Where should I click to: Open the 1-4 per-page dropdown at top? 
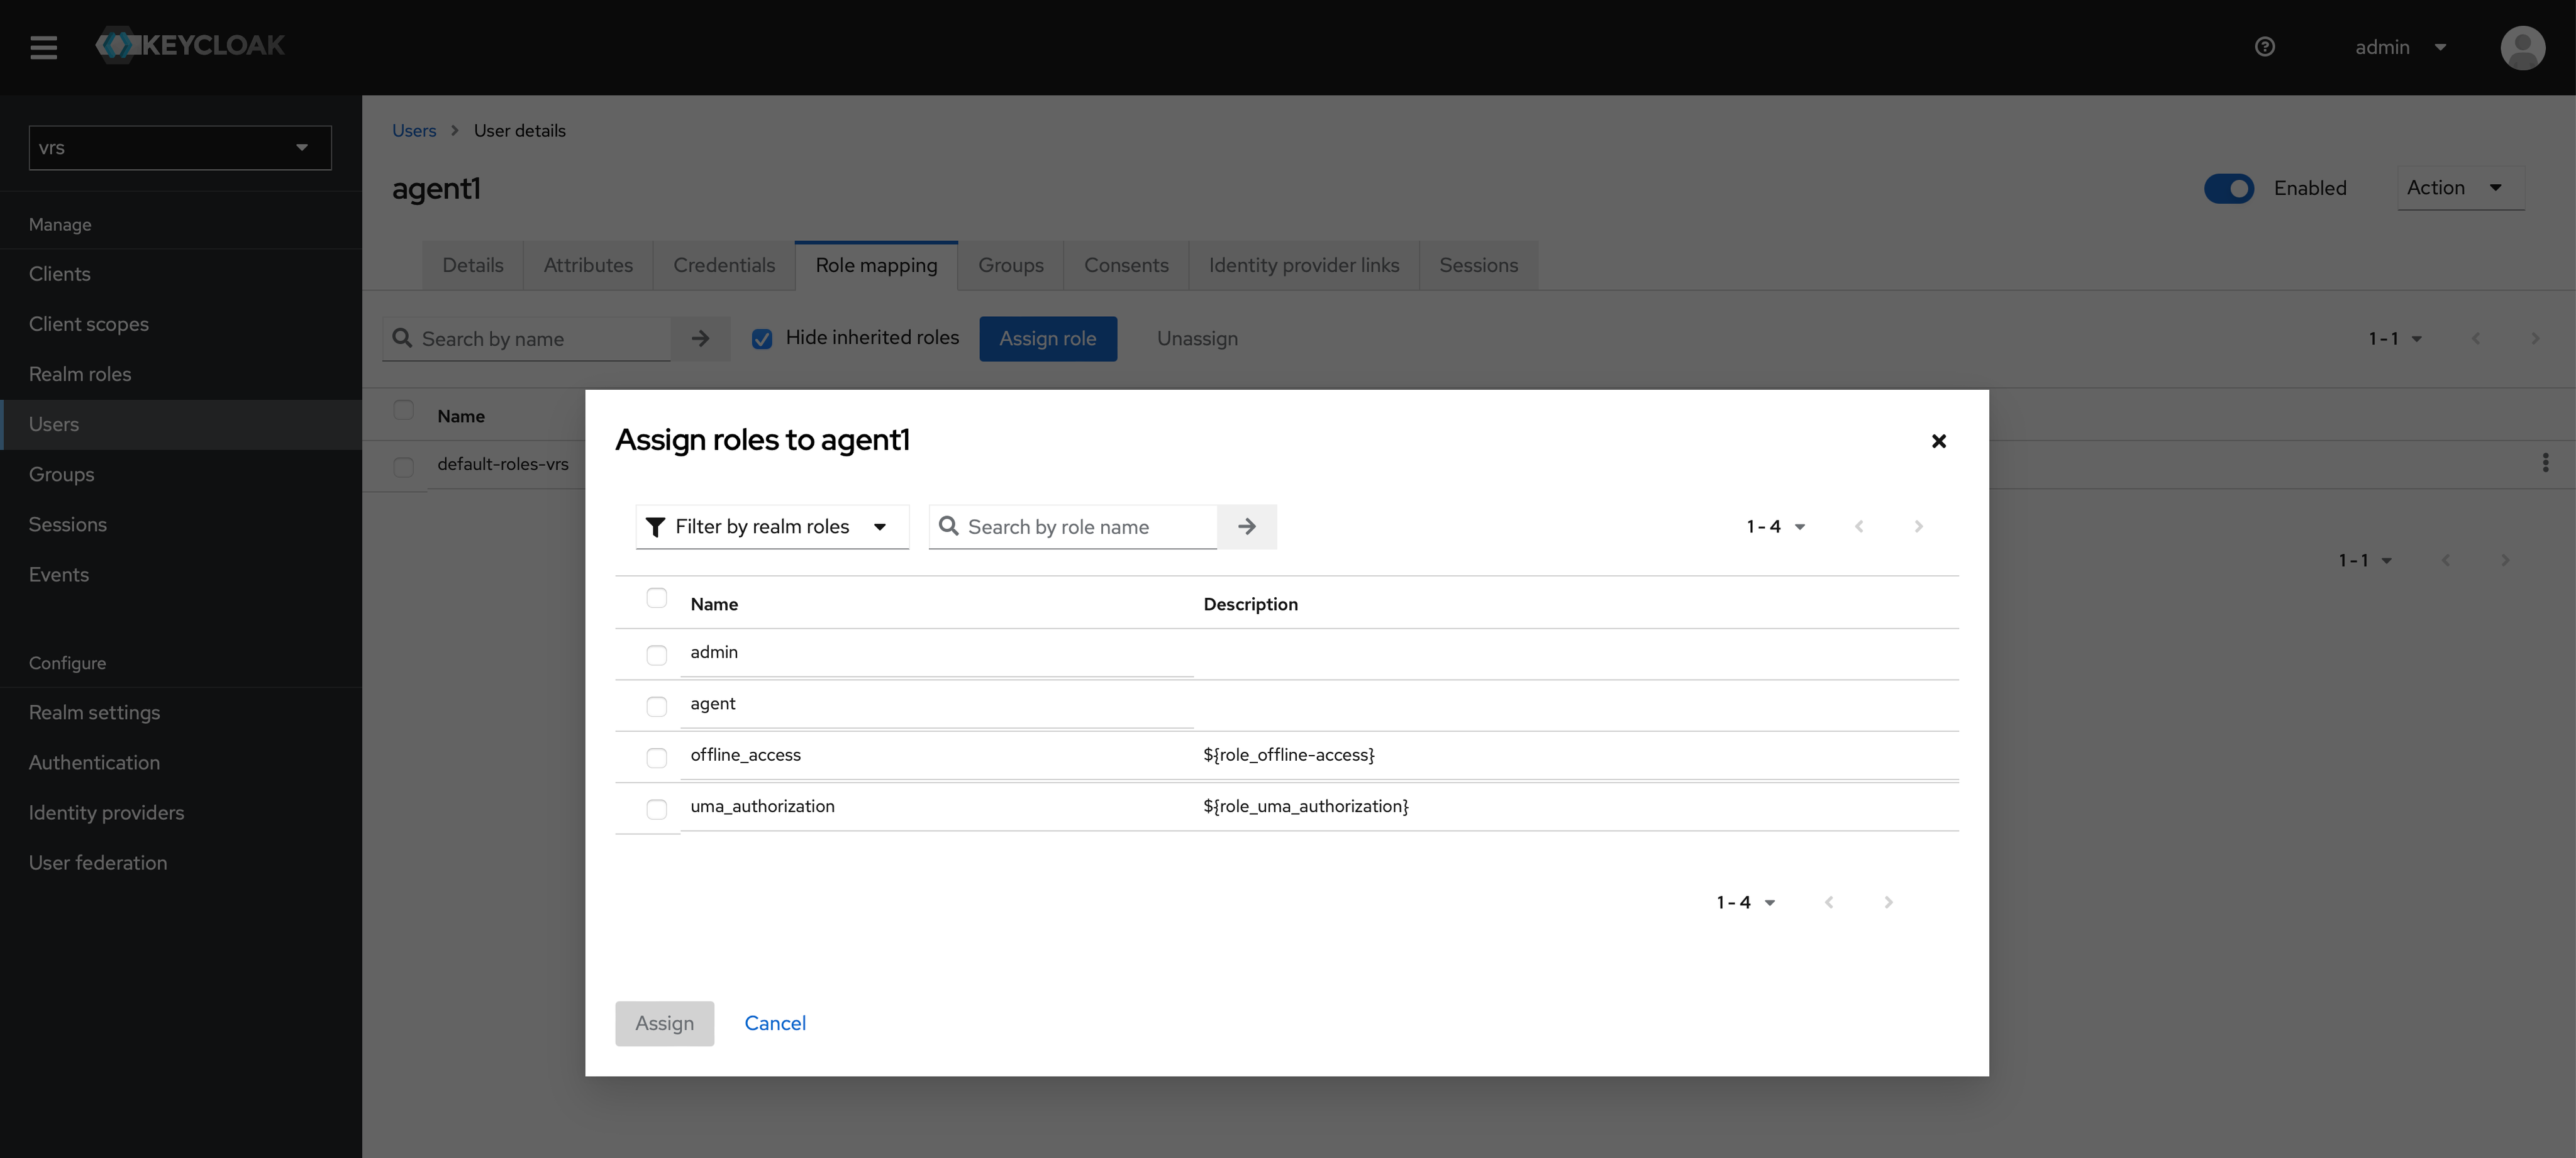(1775, 527)
